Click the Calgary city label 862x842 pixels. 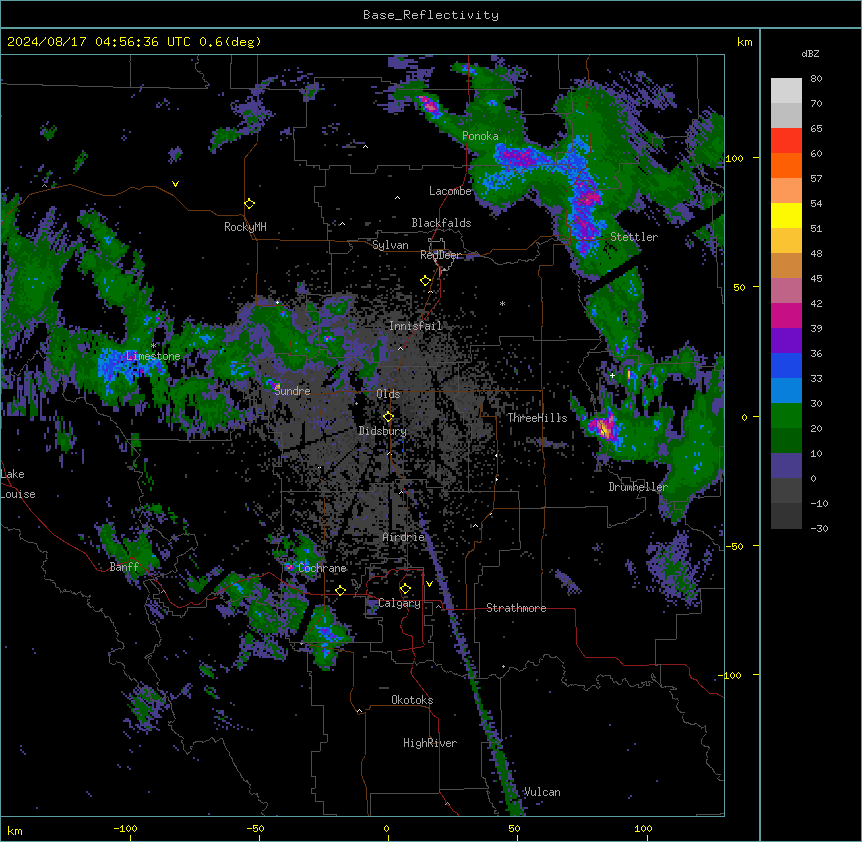[x=400, y=603]
